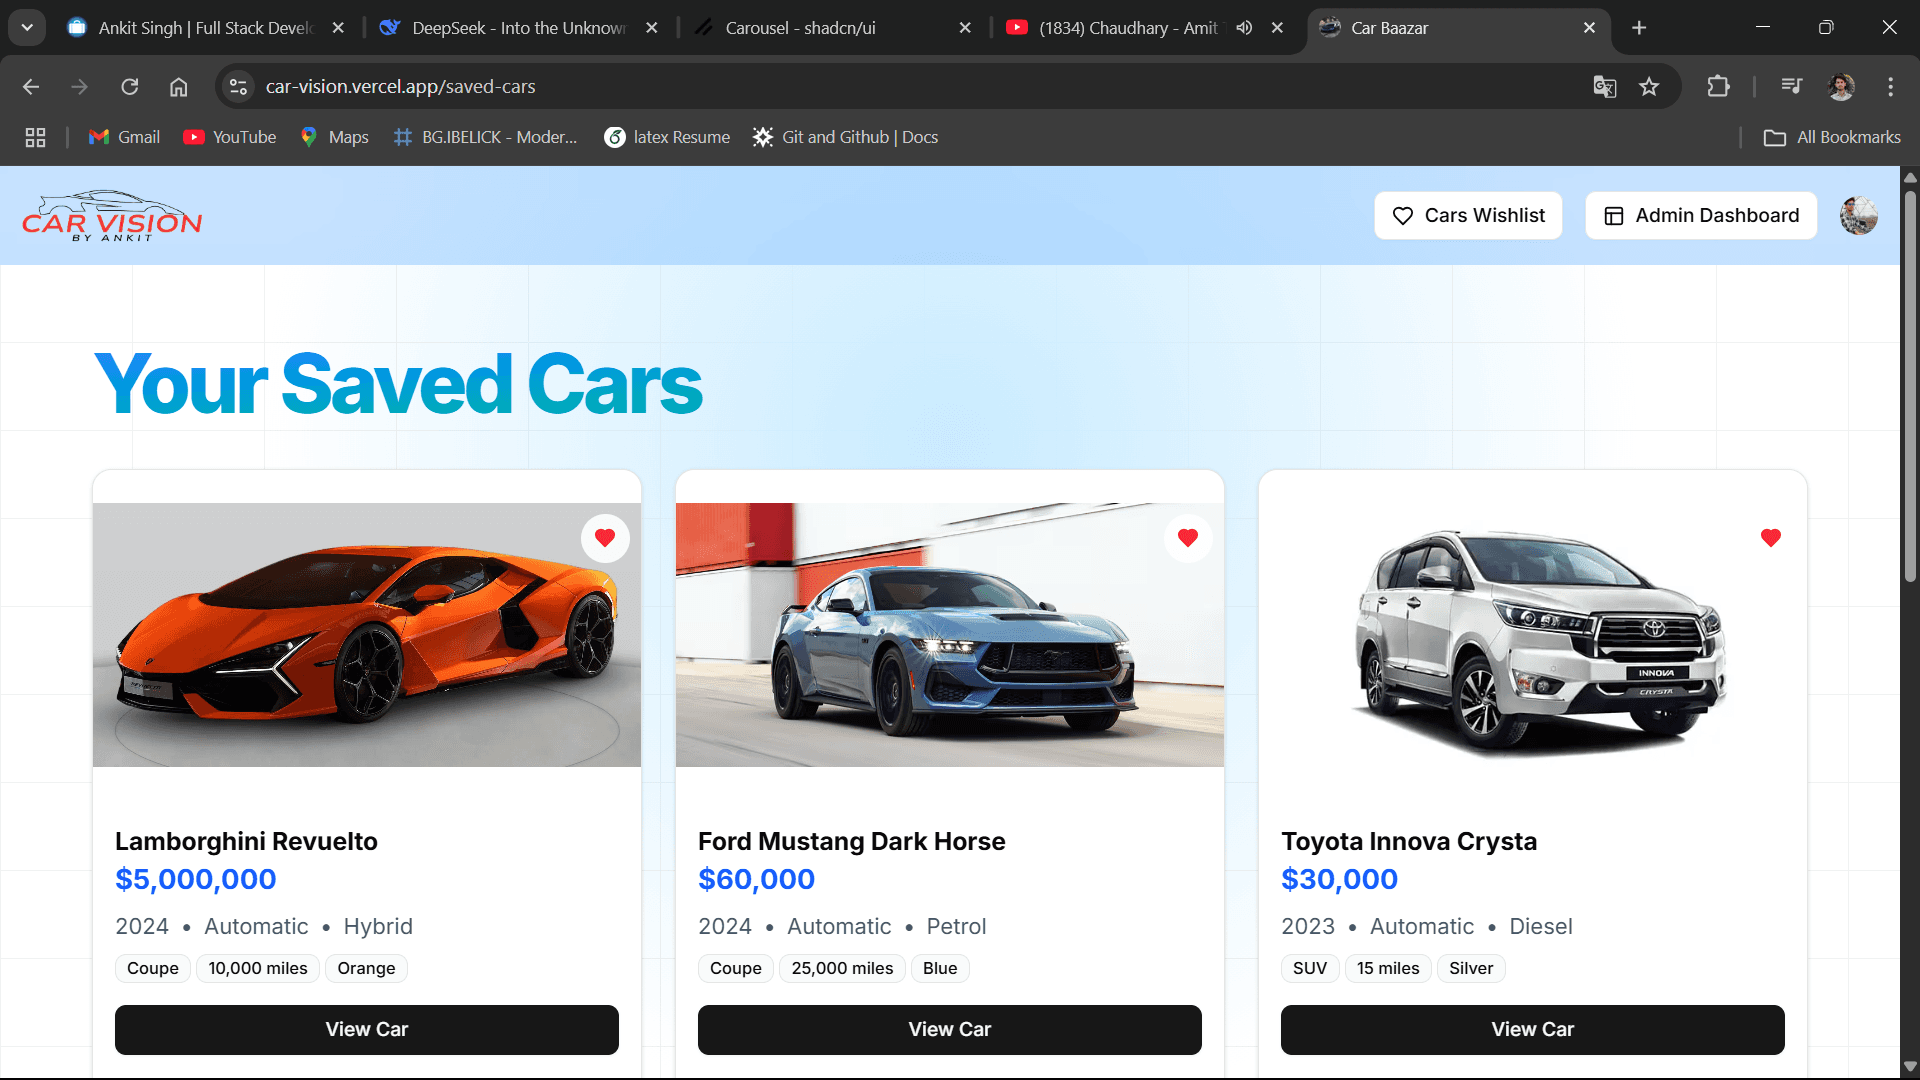Click the Blue color tag

[x=940, y=968]
